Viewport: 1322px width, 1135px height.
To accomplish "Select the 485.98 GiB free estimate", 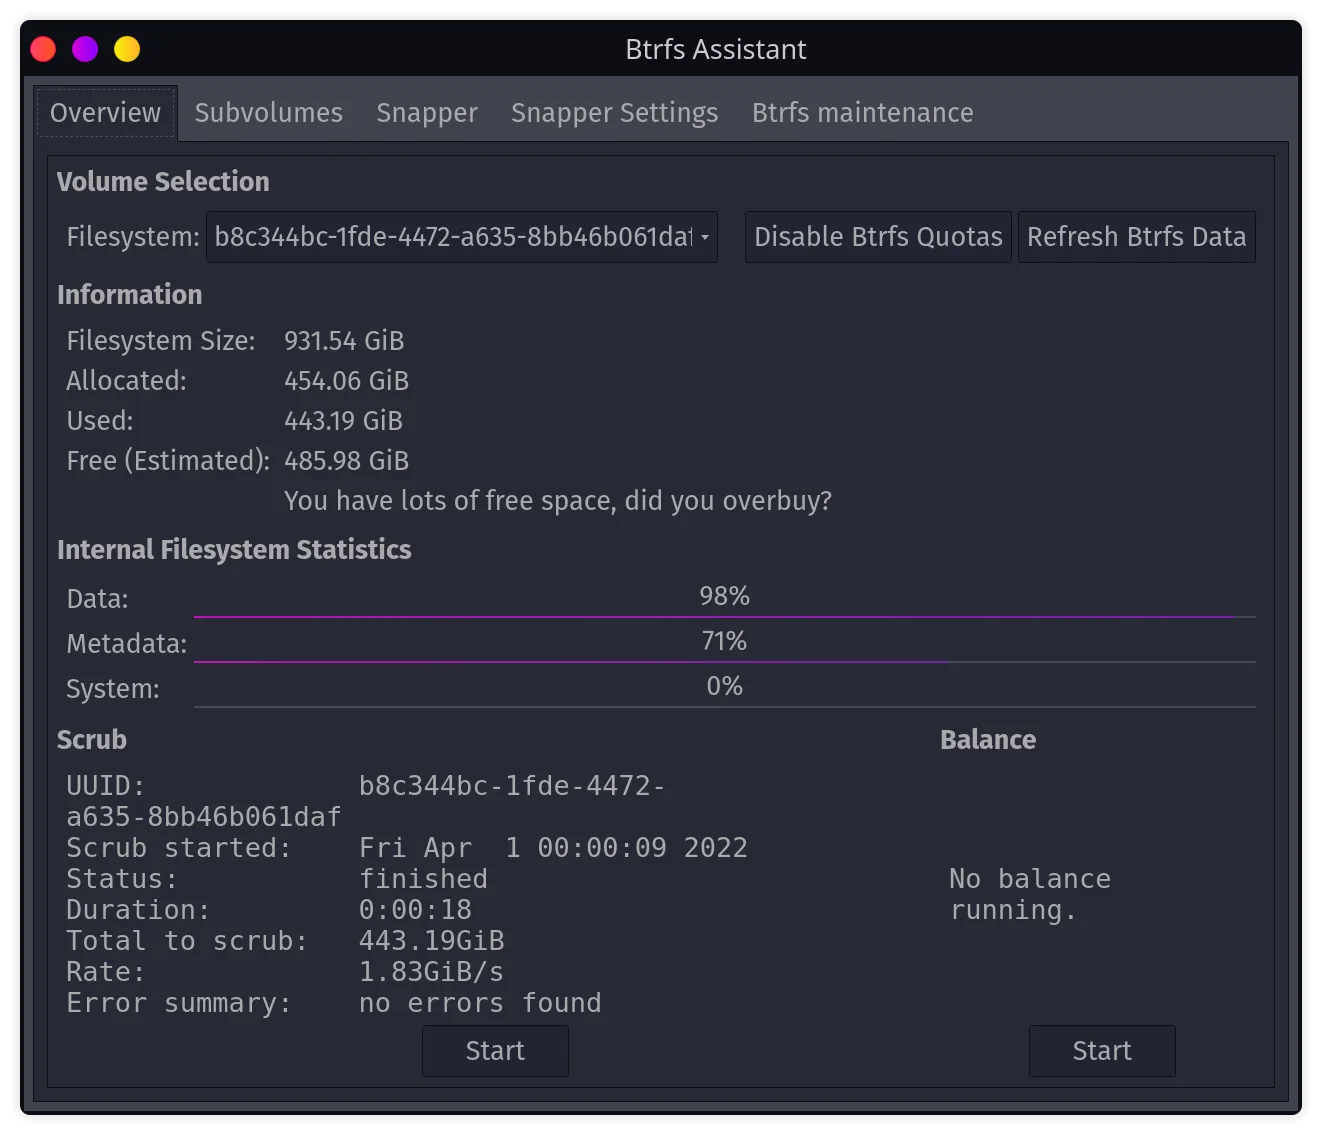I will pos(346,461).
